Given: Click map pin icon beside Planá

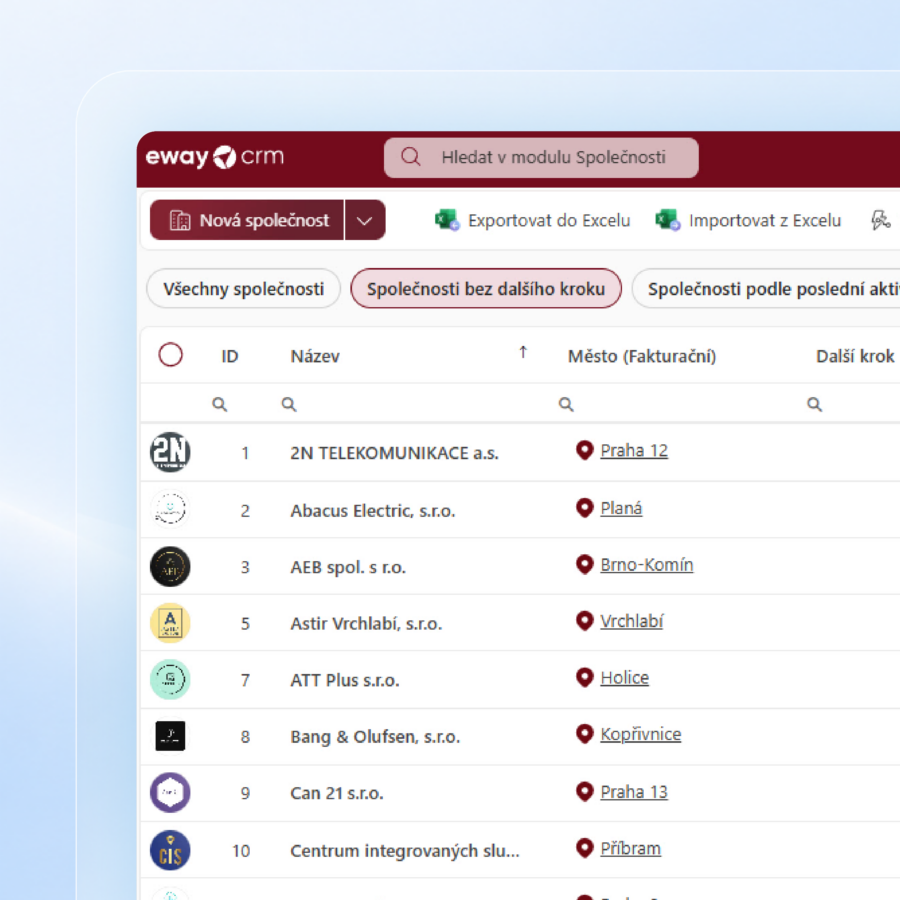Looking at the screenshot, I should pos(584,508).
